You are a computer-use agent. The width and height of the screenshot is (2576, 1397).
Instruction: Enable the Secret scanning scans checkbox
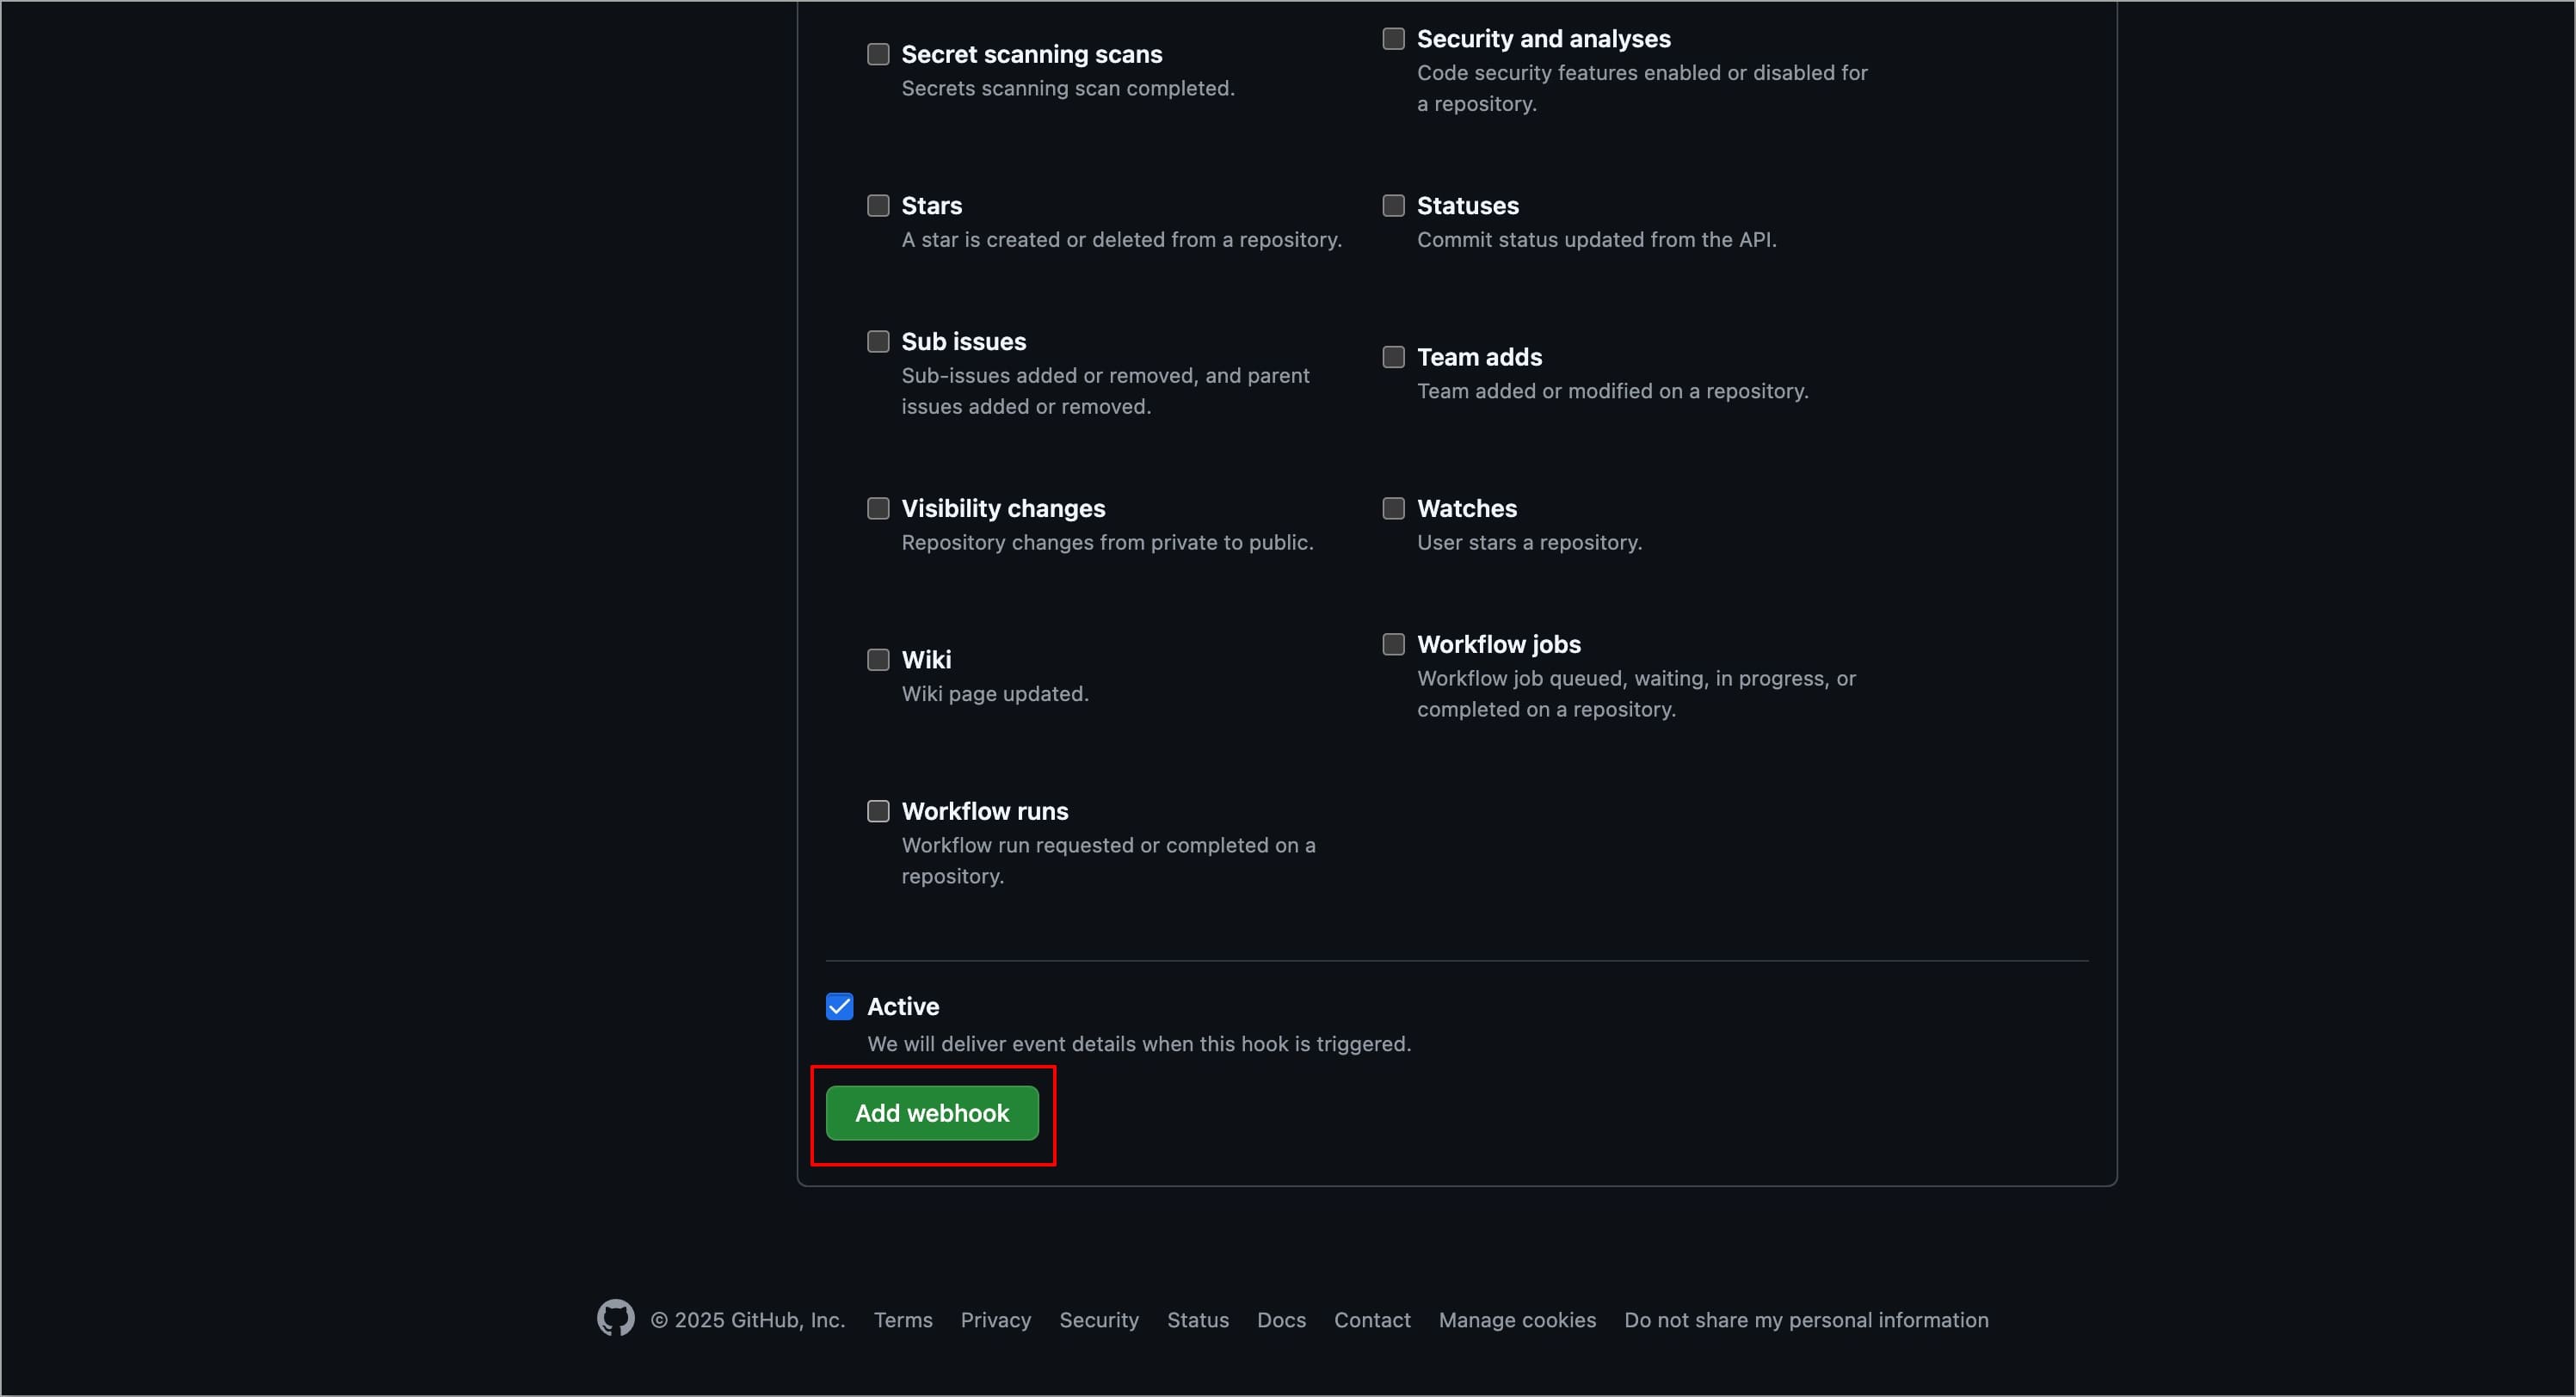tap(878, 54)
